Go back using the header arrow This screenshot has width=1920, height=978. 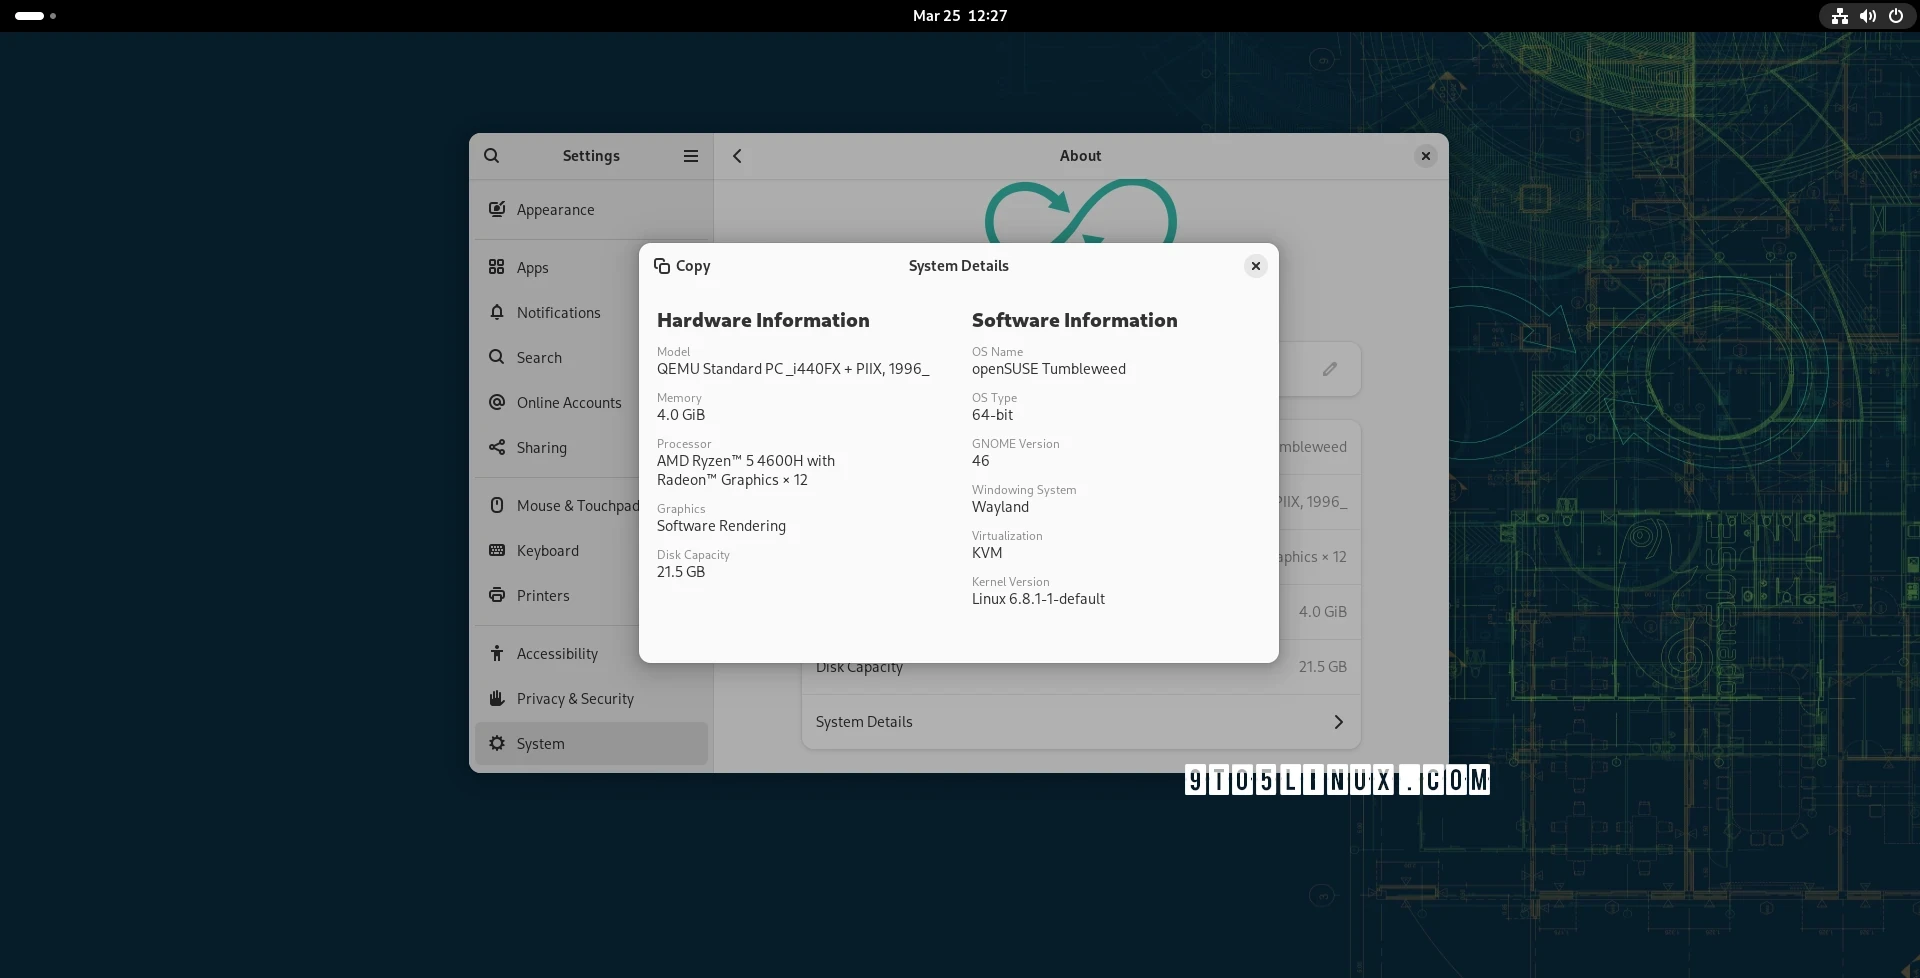(737, 156)
